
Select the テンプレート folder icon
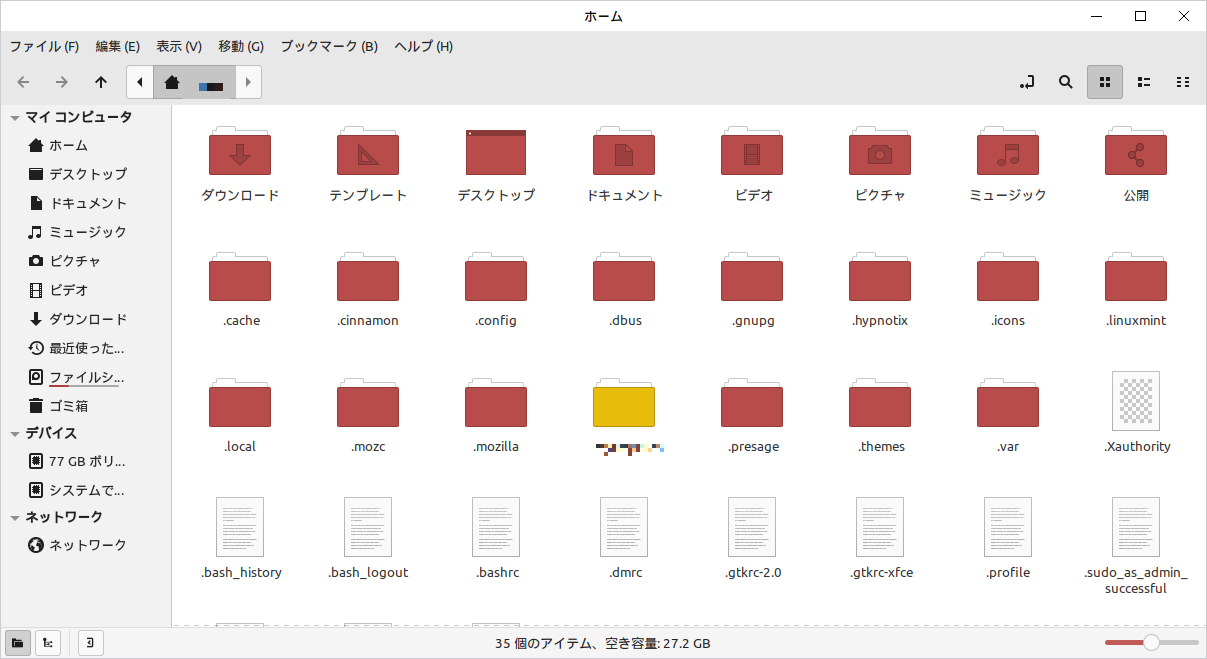click(368, 151)
